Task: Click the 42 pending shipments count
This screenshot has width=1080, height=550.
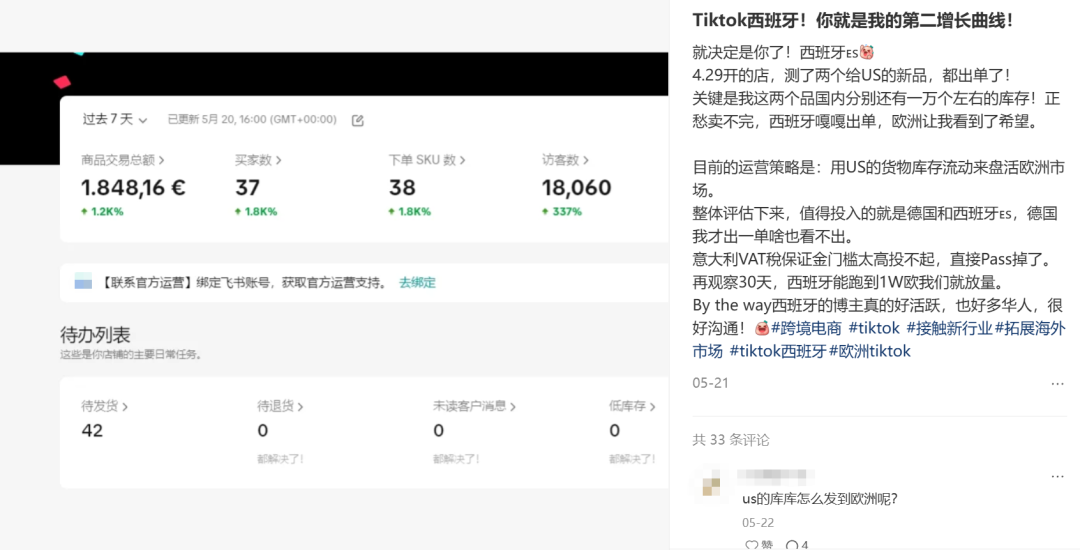Action: point(92,431)
